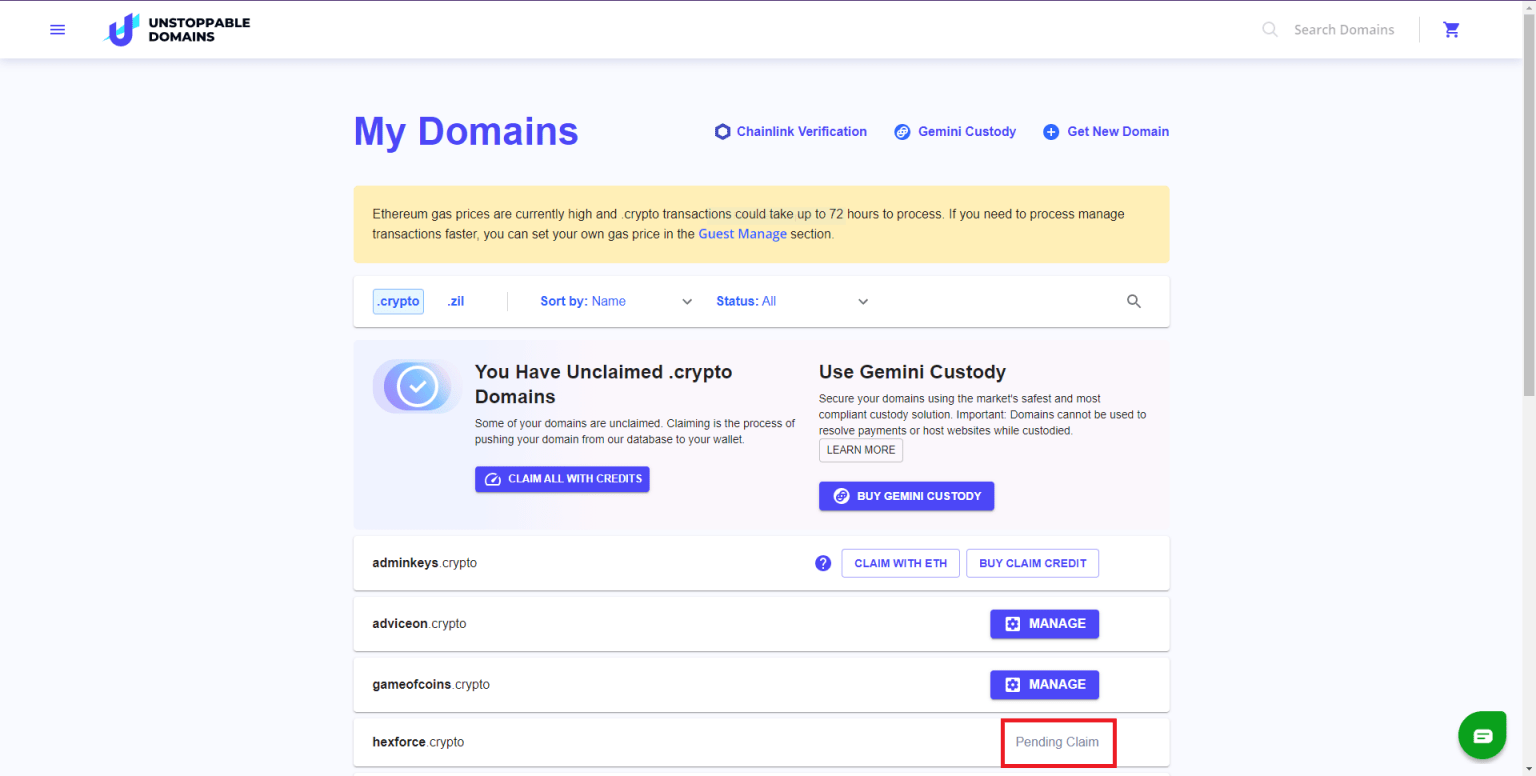Click BUY GEMINI CUSTODY

pyautogui.click(x=906, y=495)
